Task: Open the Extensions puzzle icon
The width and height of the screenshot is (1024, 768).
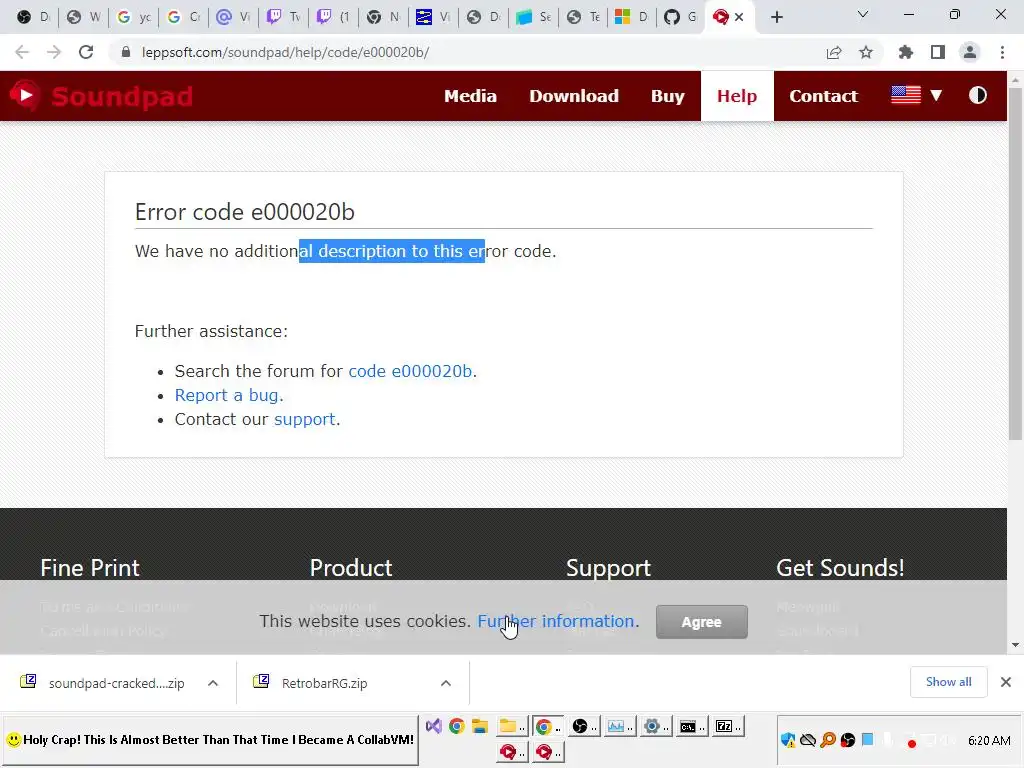Action: tap(905, 52)
